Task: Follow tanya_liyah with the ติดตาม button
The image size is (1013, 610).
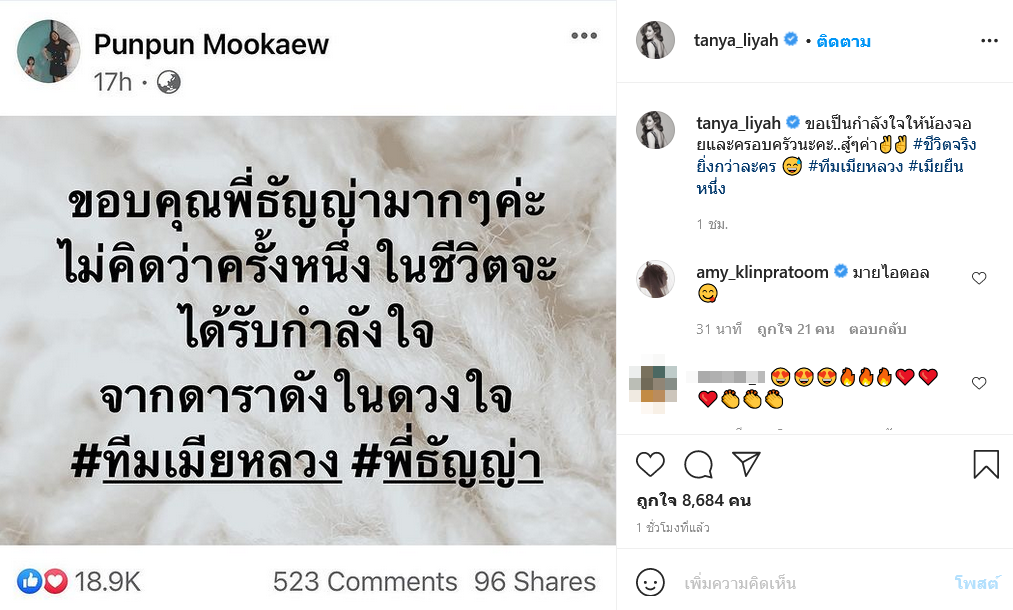Action: click(843, 41)
